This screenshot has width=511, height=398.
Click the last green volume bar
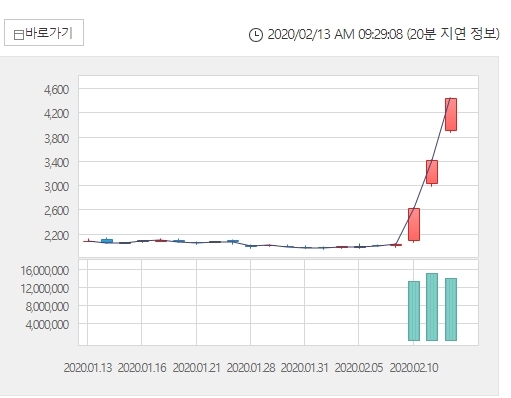coord(451,309)
